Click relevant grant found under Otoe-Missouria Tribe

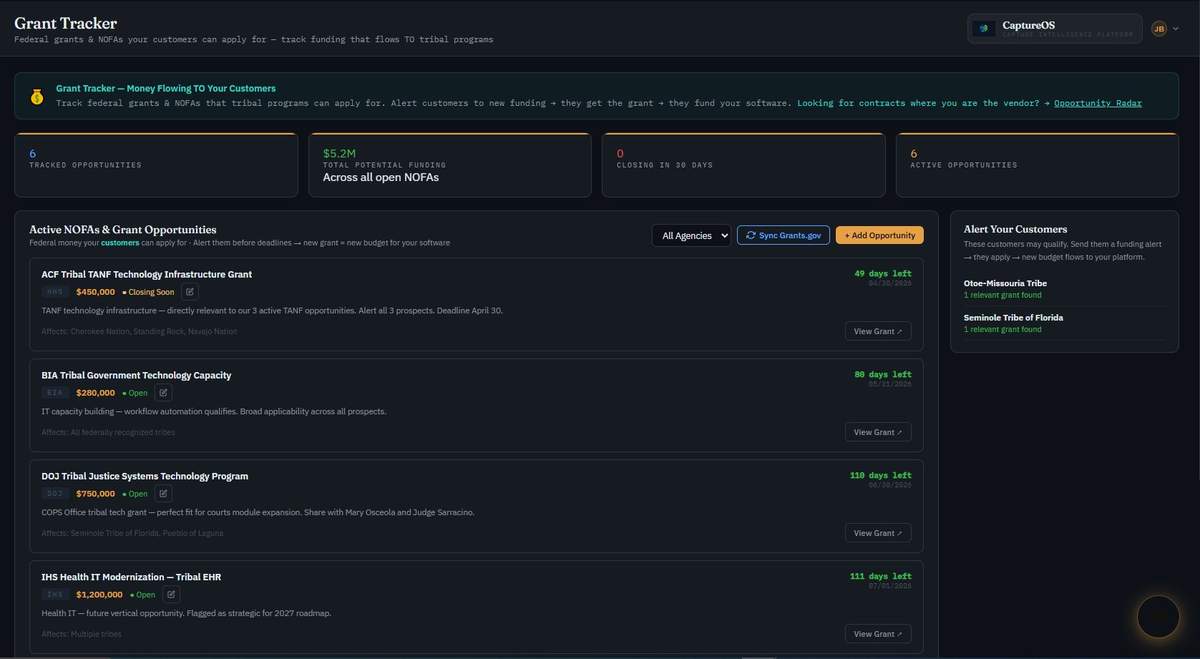(1003, 294)
